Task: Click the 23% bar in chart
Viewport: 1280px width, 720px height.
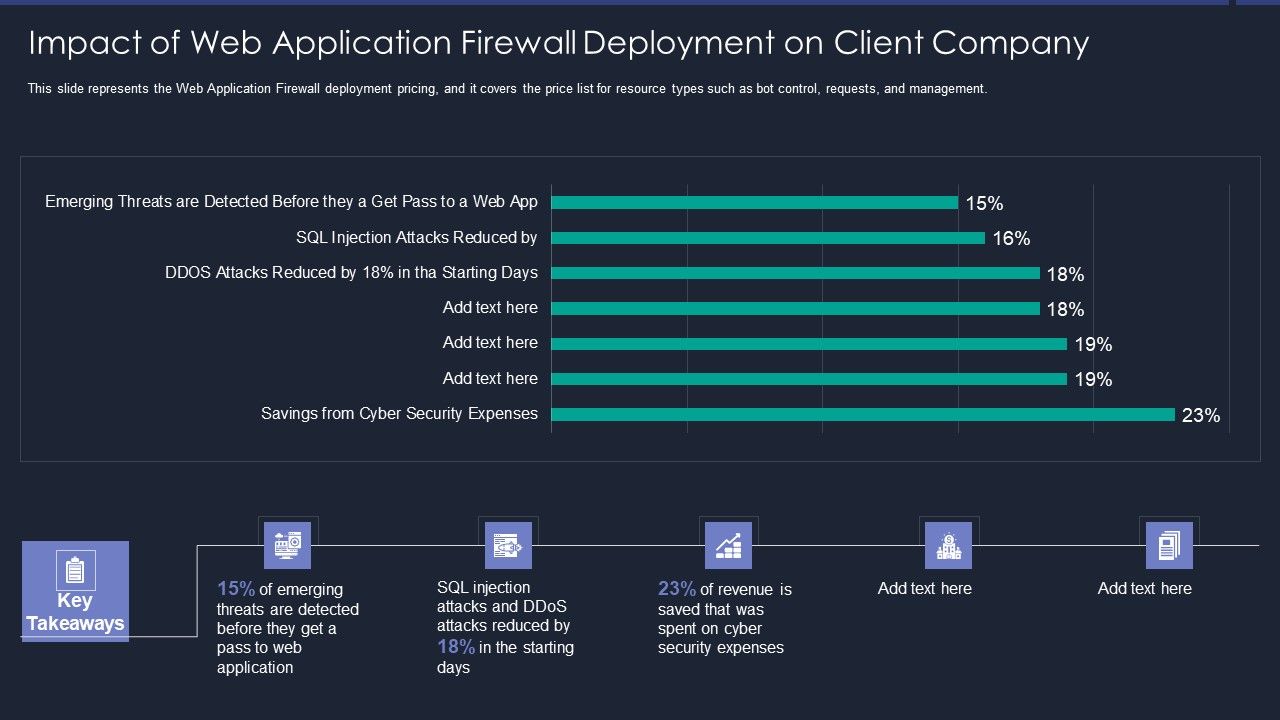Action: pos(863,414)
